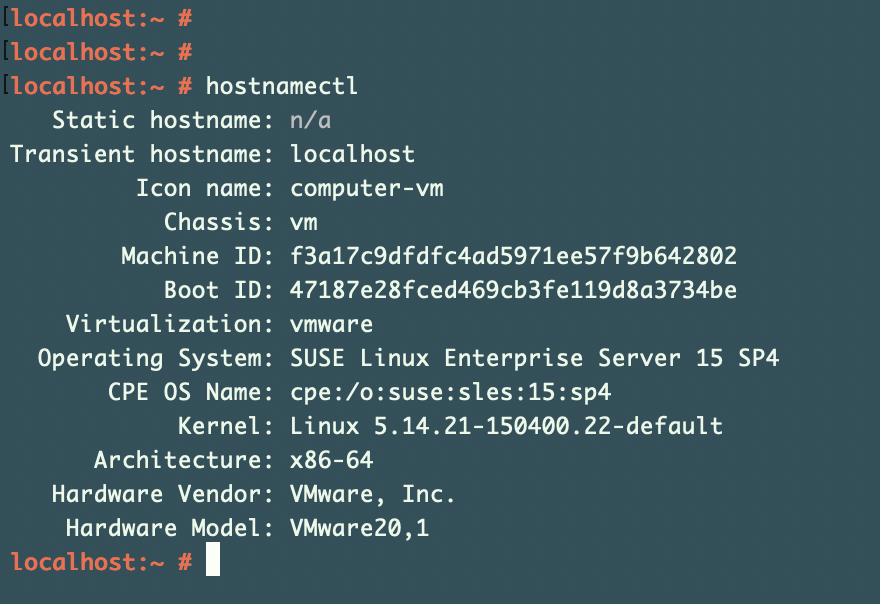Click the Transient hostname localhost value
880x604 pixels.
pos(352,154)
